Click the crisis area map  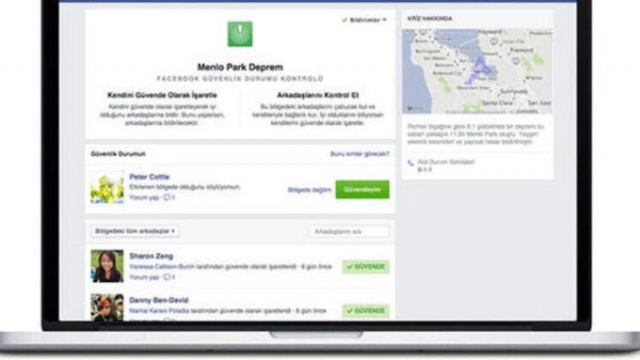(477, 71)
